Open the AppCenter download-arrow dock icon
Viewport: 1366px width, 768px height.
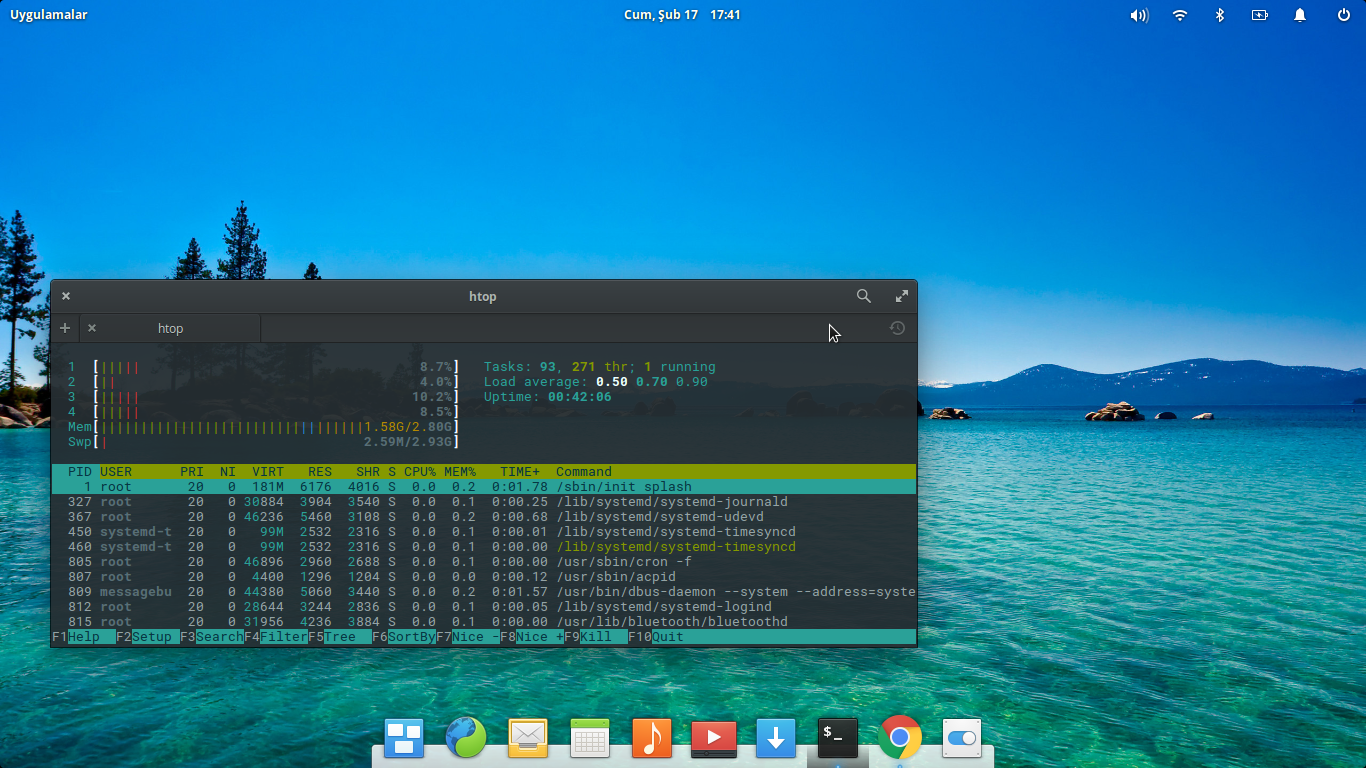[x=776, y=739]
